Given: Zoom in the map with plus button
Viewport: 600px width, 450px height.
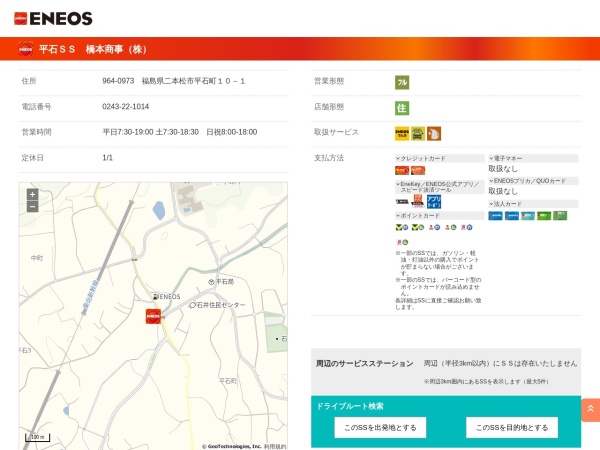Looking at the screenshot, I should 33,194.
